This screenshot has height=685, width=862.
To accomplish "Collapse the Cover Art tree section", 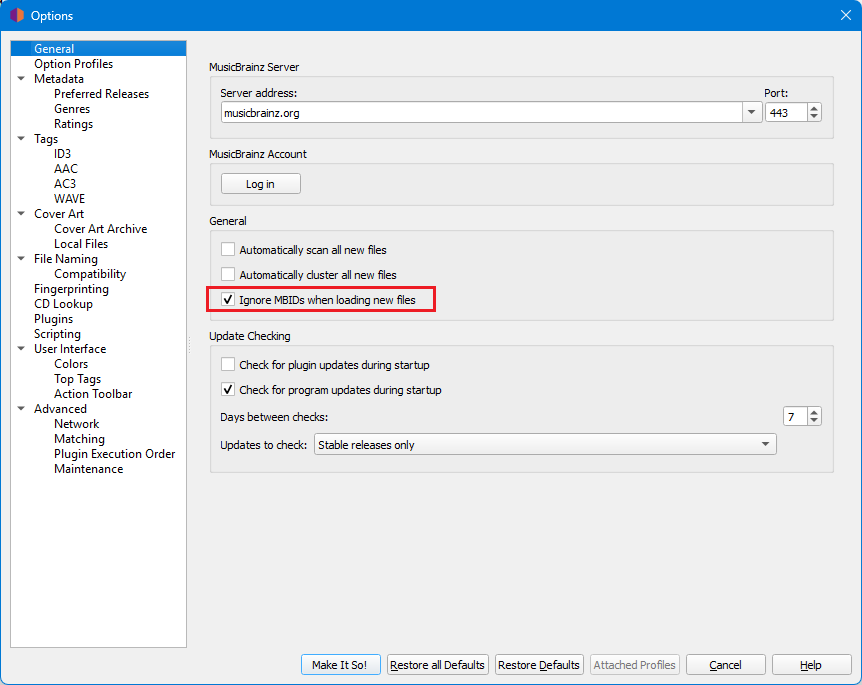I will pos(22,214).
